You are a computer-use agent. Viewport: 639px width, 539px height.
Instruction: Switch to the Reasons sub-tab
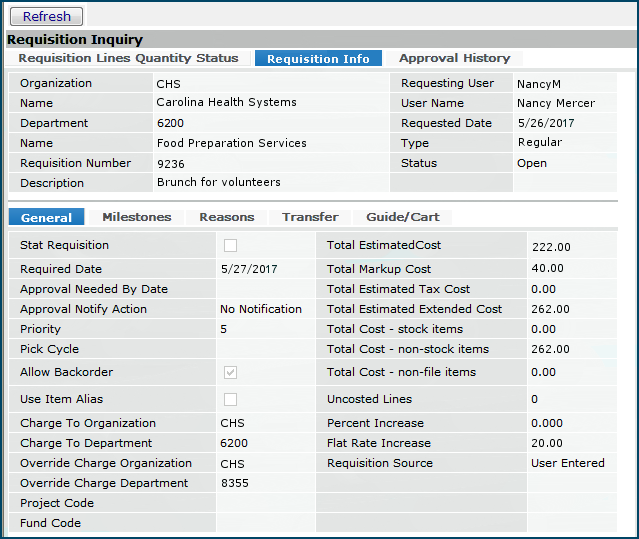click(226, 217)
